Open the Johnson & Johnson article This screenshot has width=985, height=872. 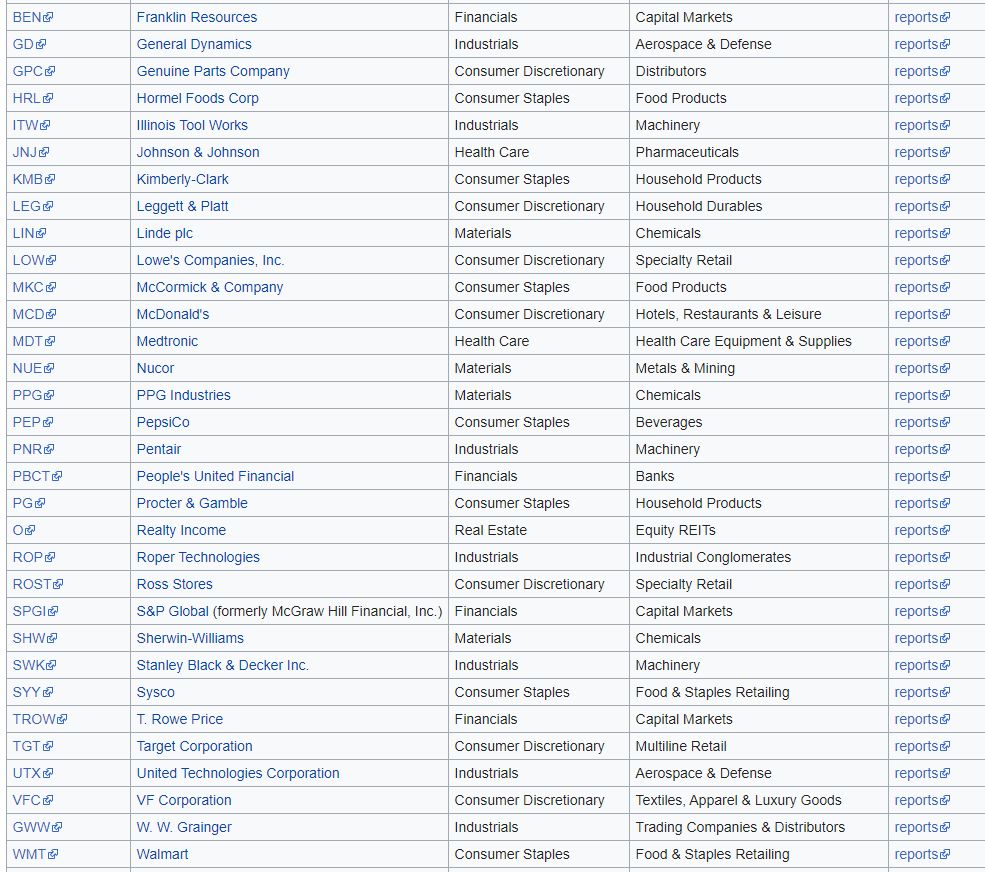[x=198, y=152]
